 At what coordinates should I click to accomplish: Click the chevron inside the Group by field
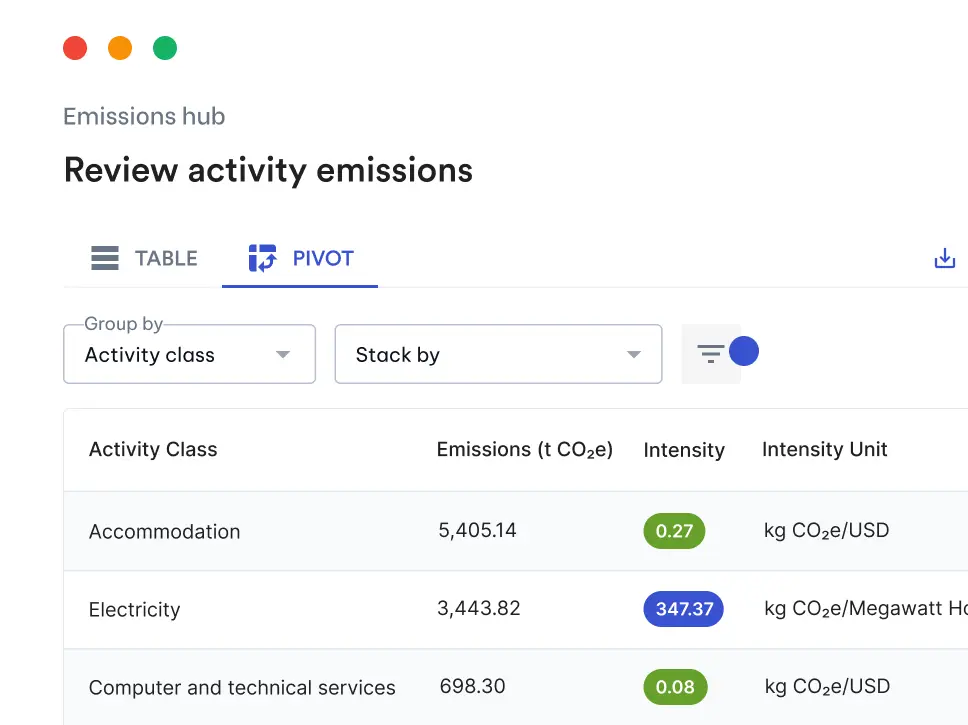click(285, 354)
